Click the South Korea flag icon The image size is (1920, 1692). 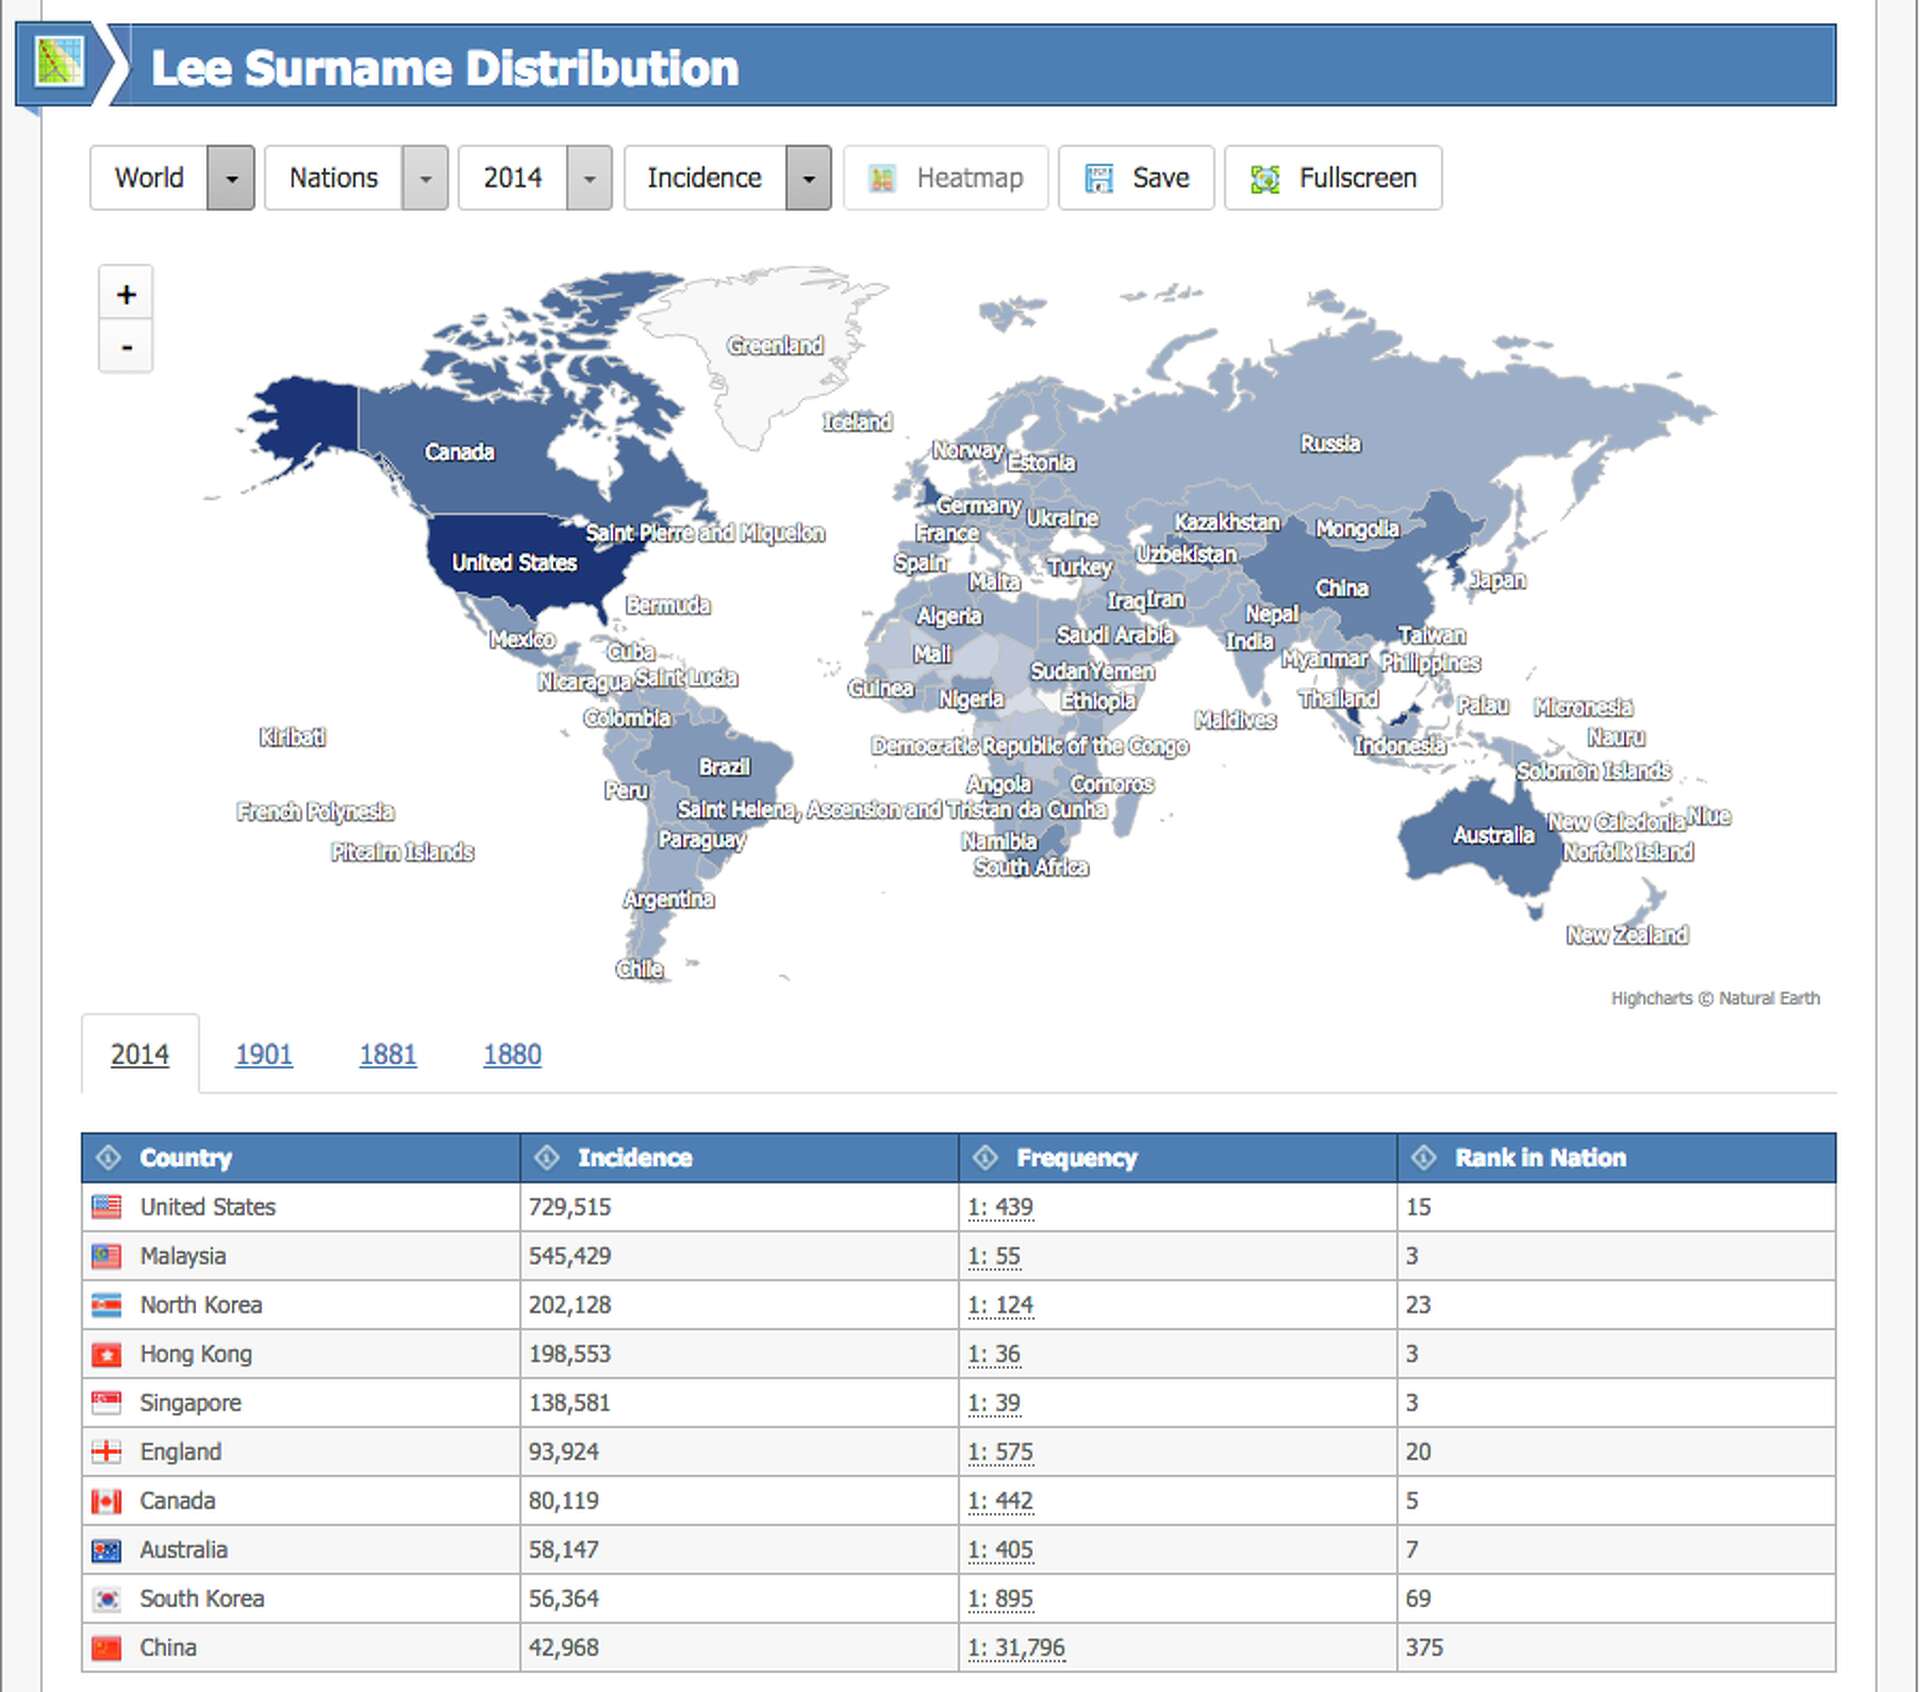[106, 1599]
